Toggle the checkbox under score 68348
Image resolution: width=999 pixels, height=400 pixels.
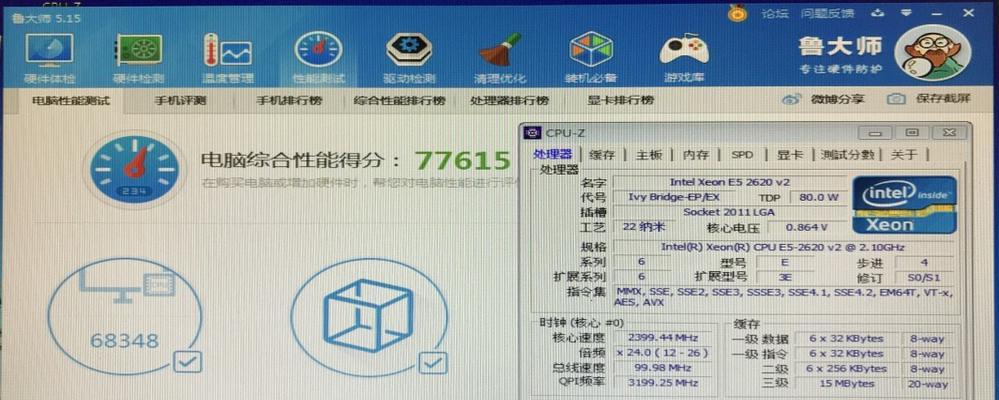(x=188, y=362)
